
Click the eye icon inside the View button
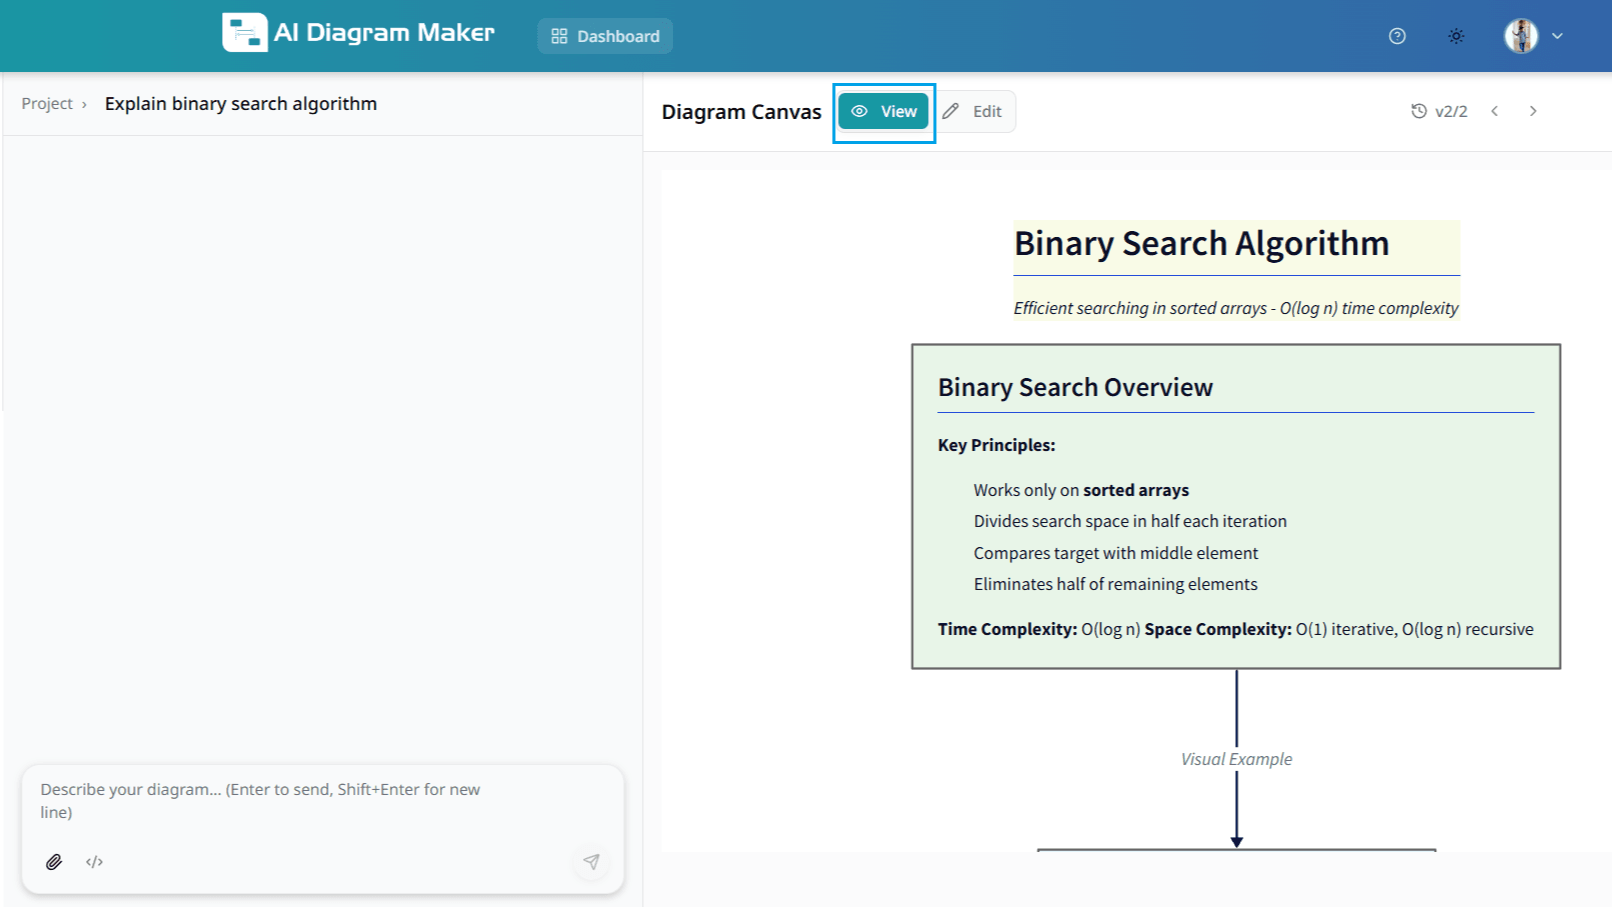860,111
